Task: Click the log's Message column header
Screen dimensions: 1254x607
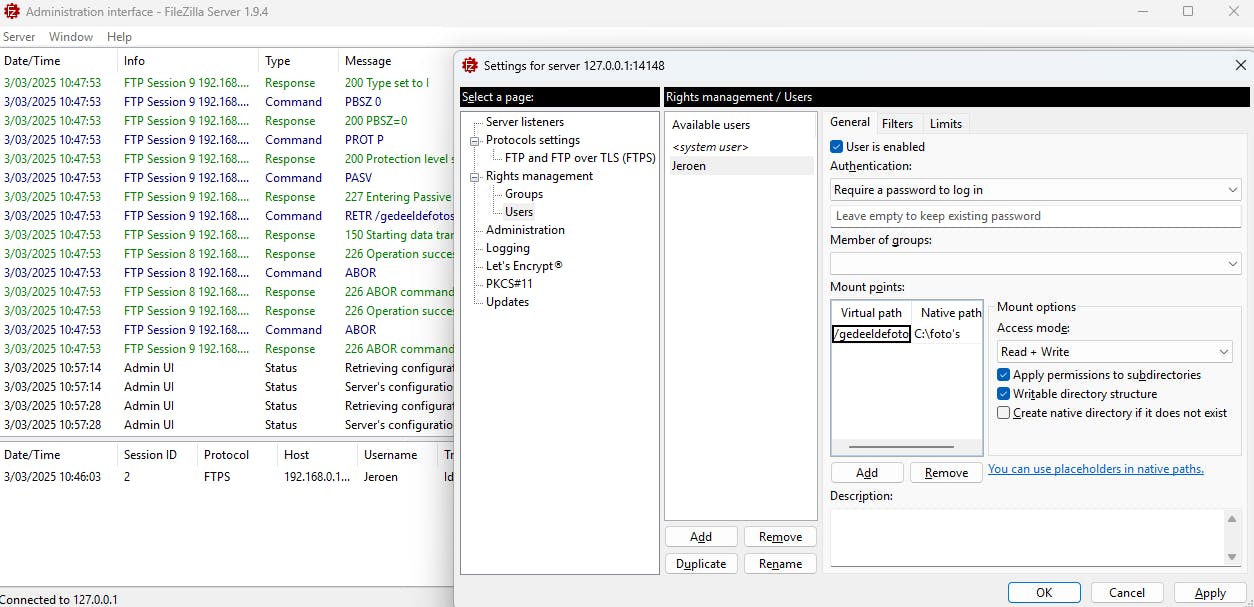Action: (396, 61)
